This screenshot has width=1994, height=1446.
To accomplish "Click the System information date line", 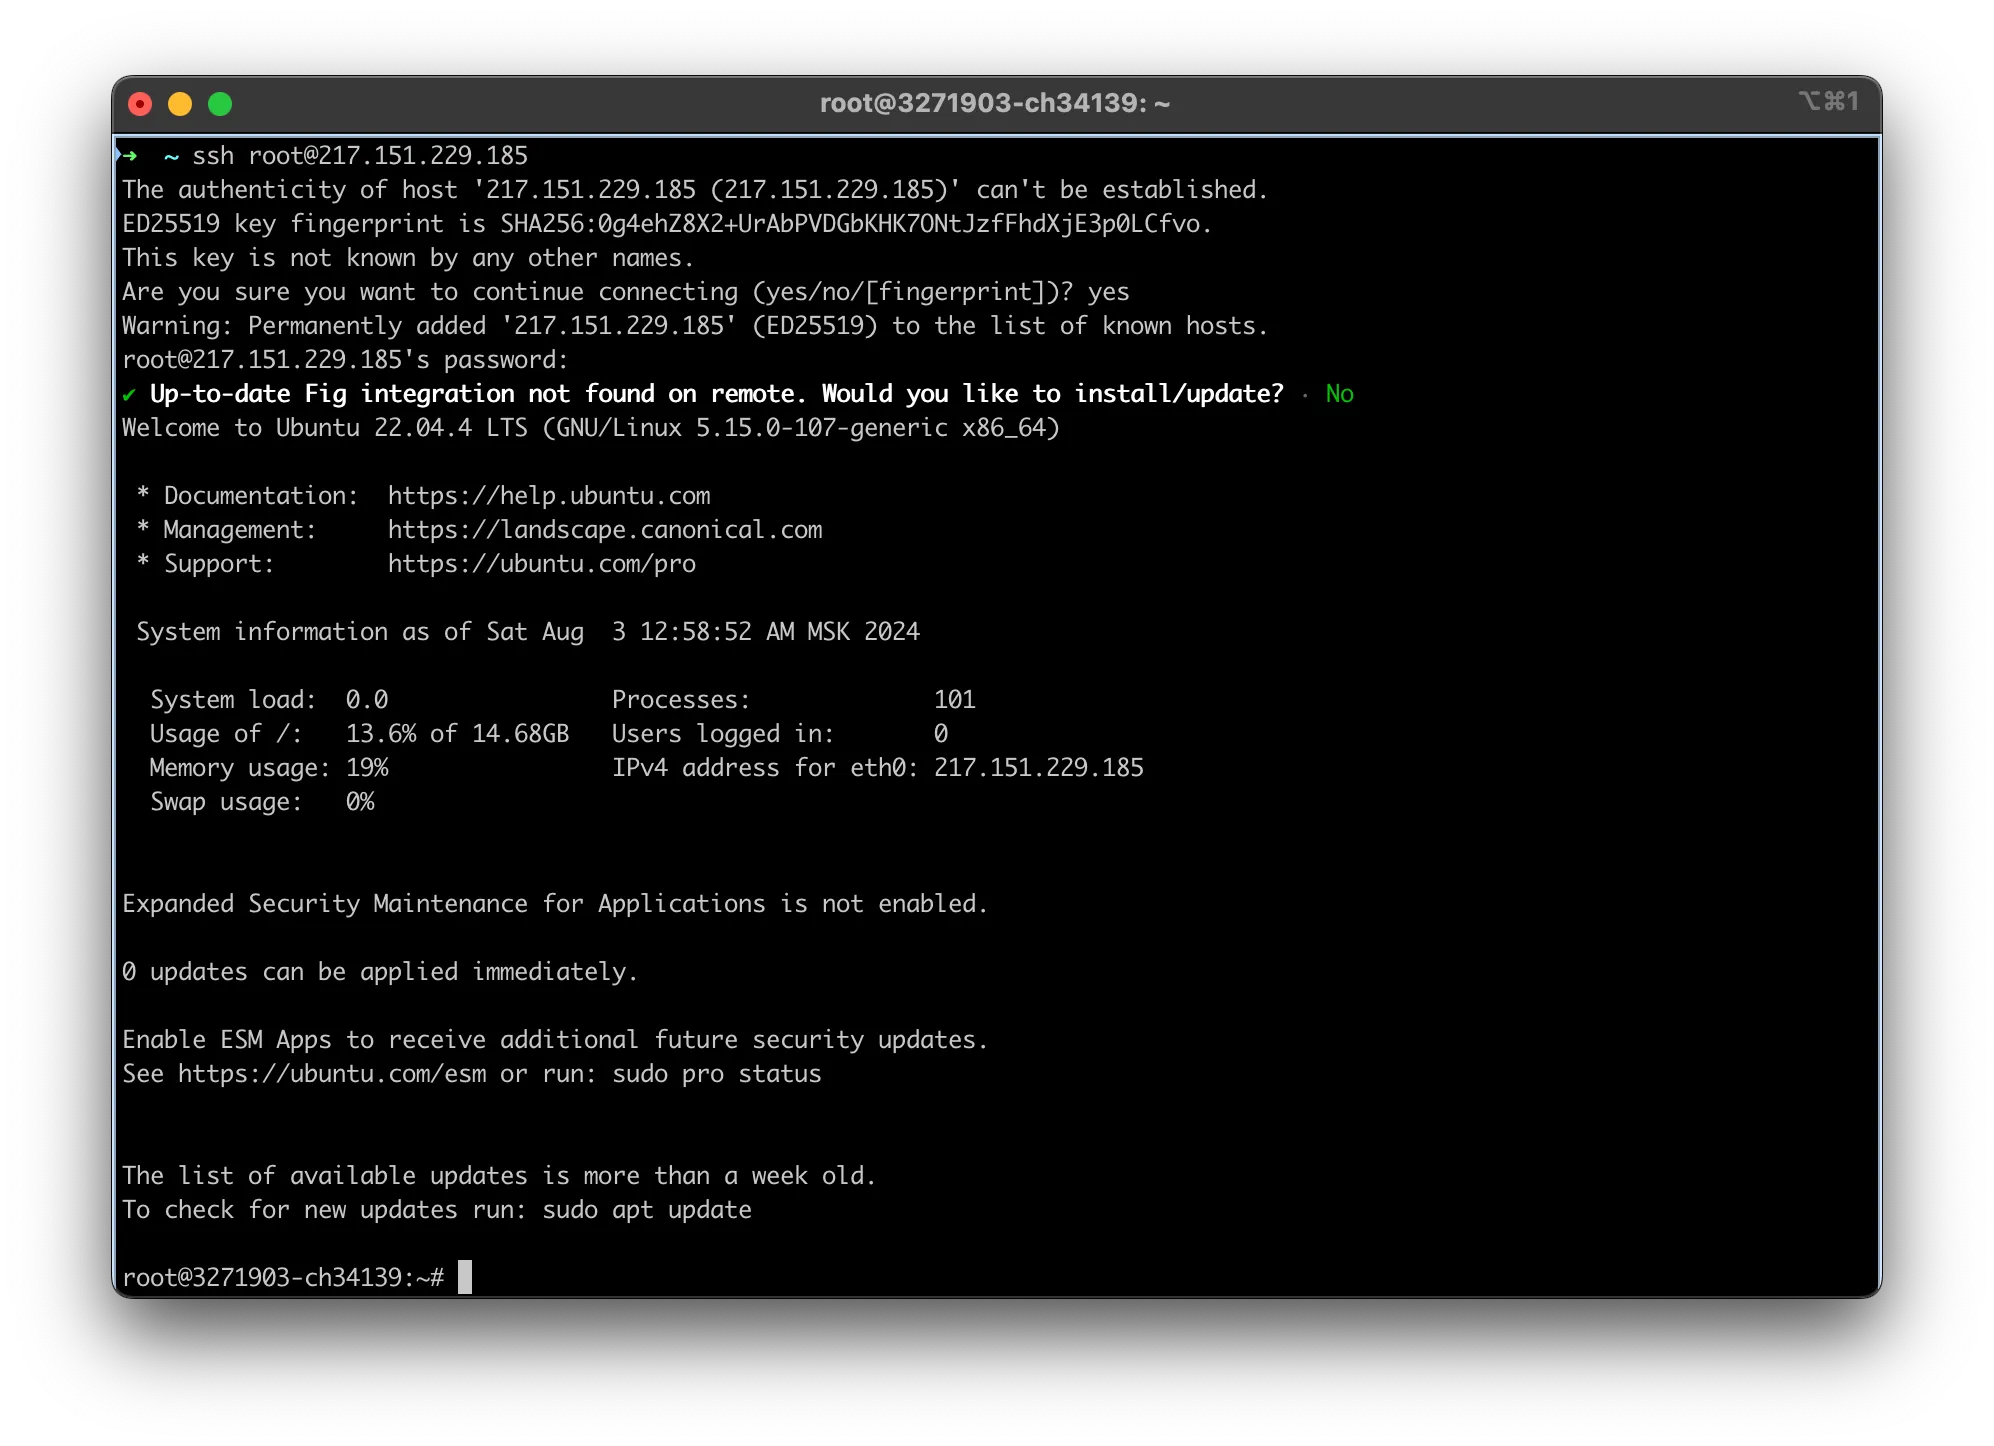I will pyautogui.click(x=528, y=632).
